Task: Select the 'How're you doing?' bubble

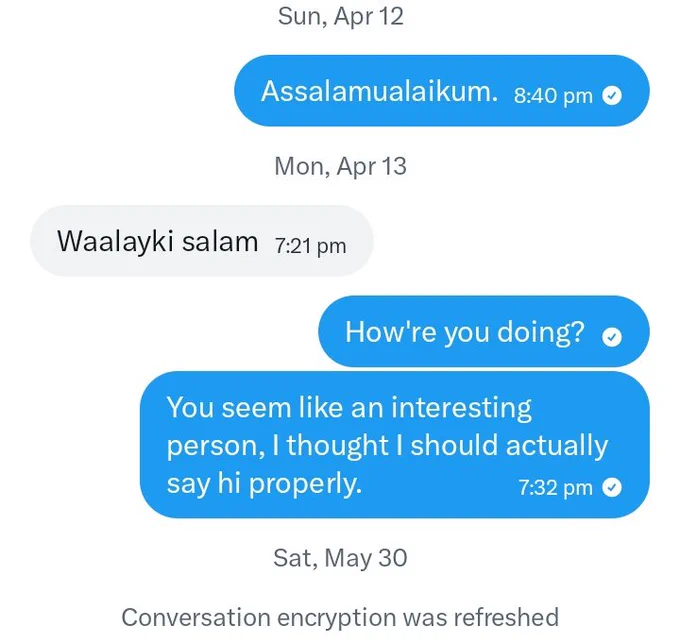Action: (484, 331)
